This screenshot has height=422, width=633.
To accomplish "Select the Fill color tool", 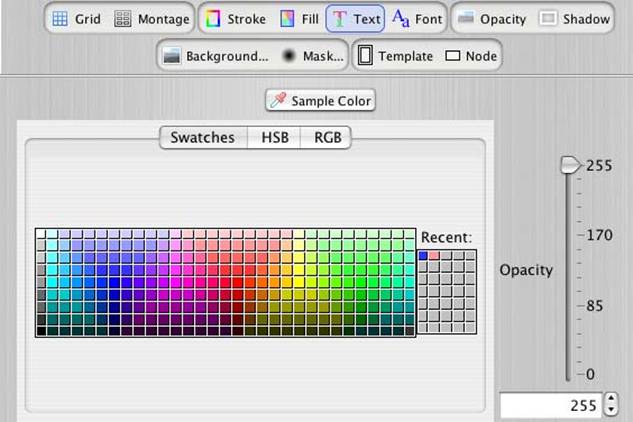I will pos(300,19).
